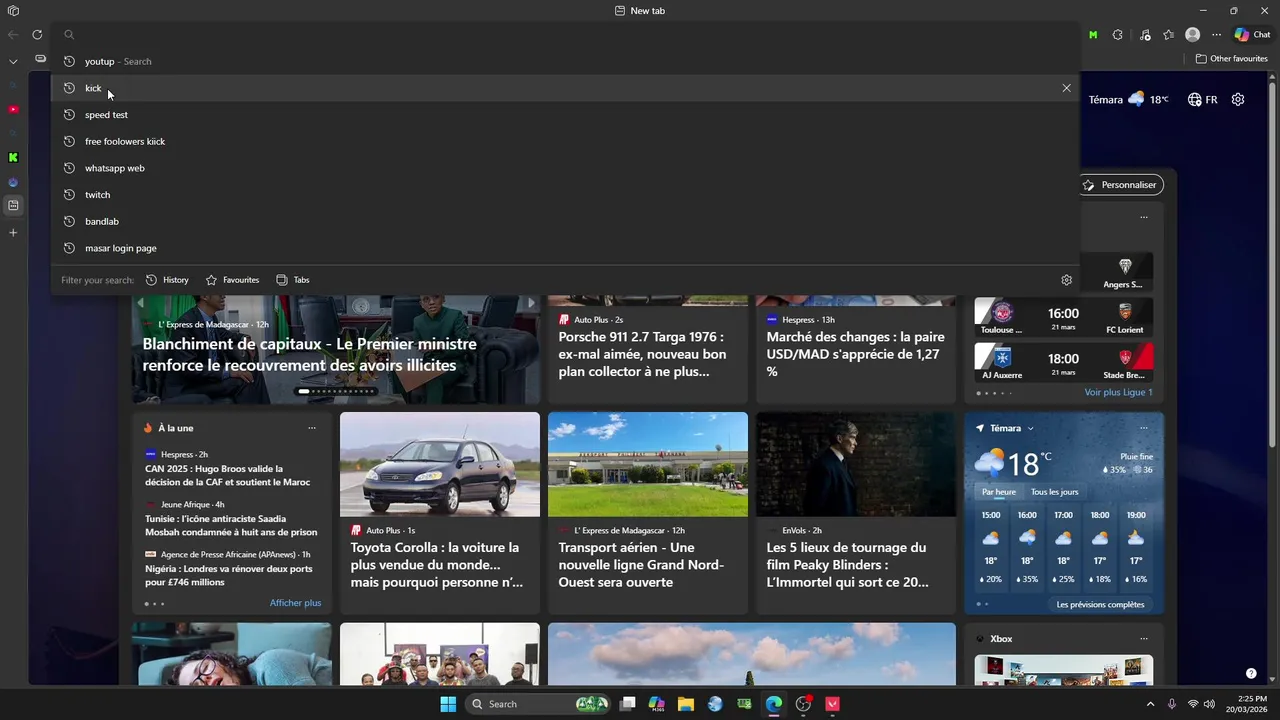
Task: Open the YouTube vertical tab
Action: [x=13, y=109]
